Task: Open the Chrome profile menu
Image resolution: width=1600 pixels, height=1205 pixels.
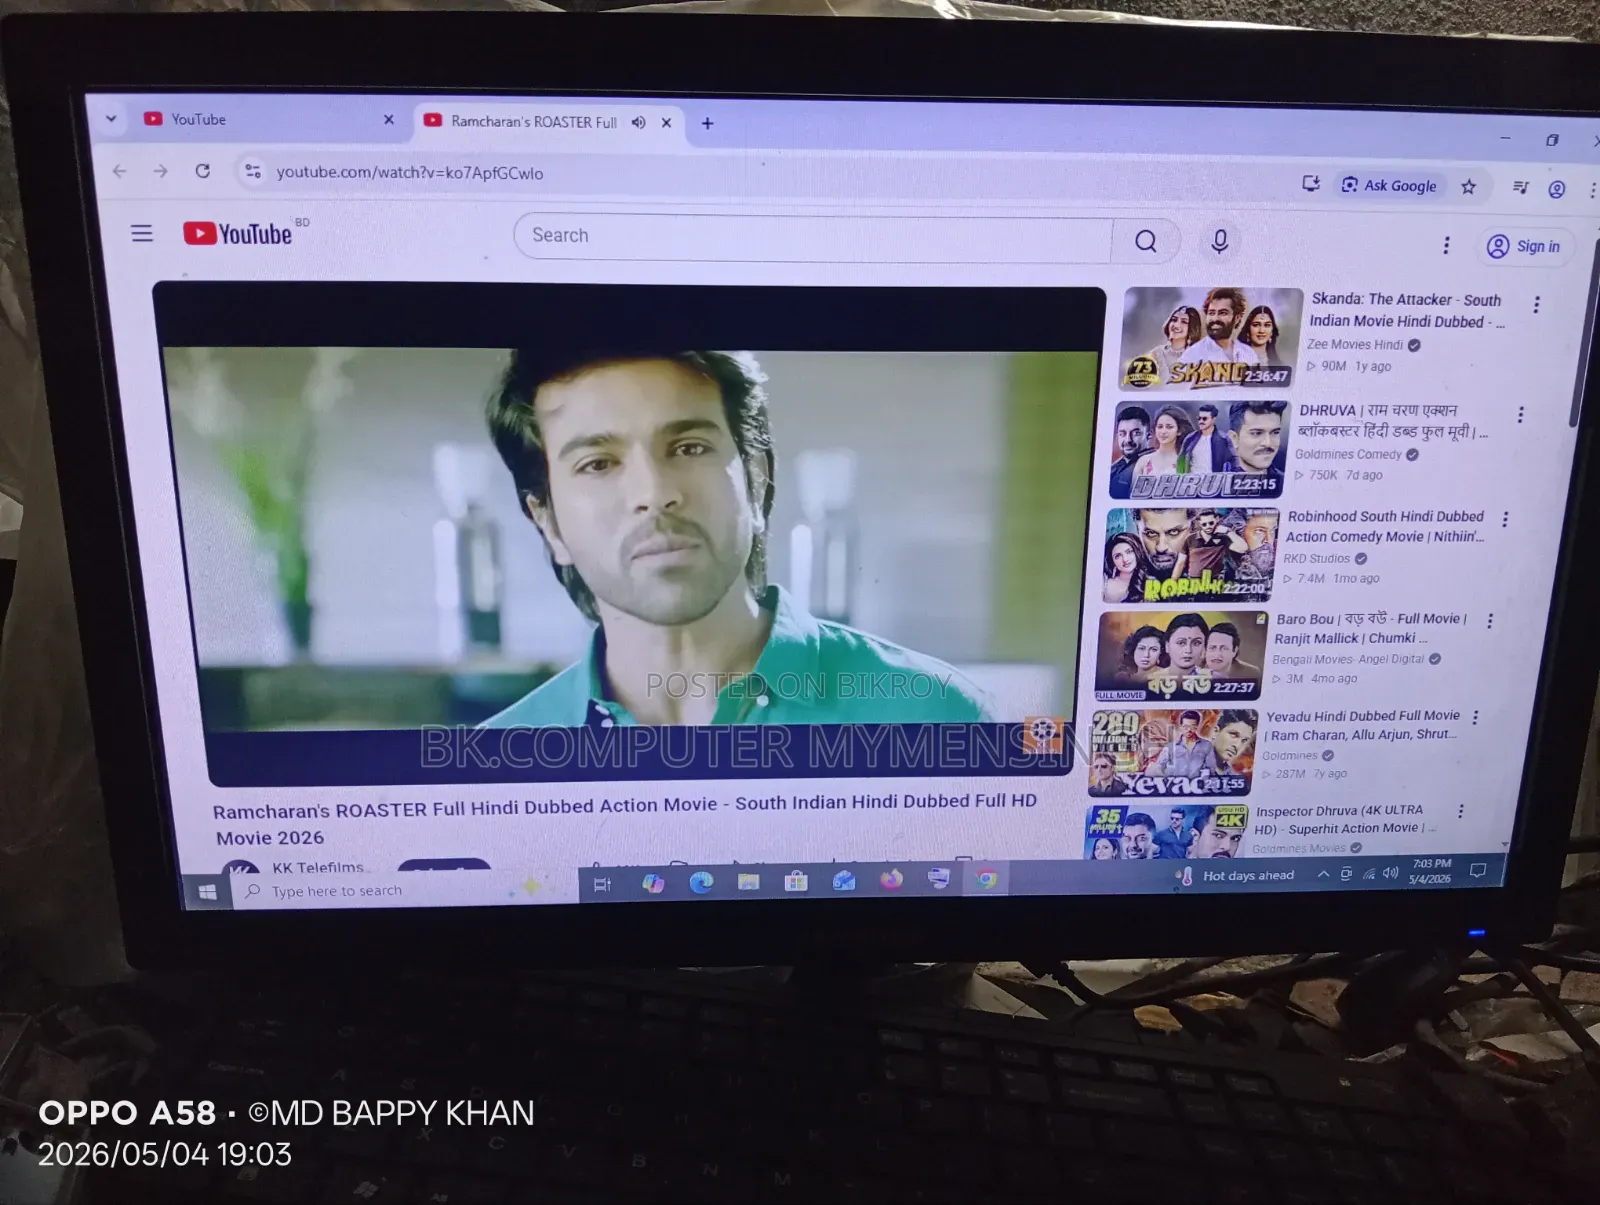Action: tap(1557, 189)
